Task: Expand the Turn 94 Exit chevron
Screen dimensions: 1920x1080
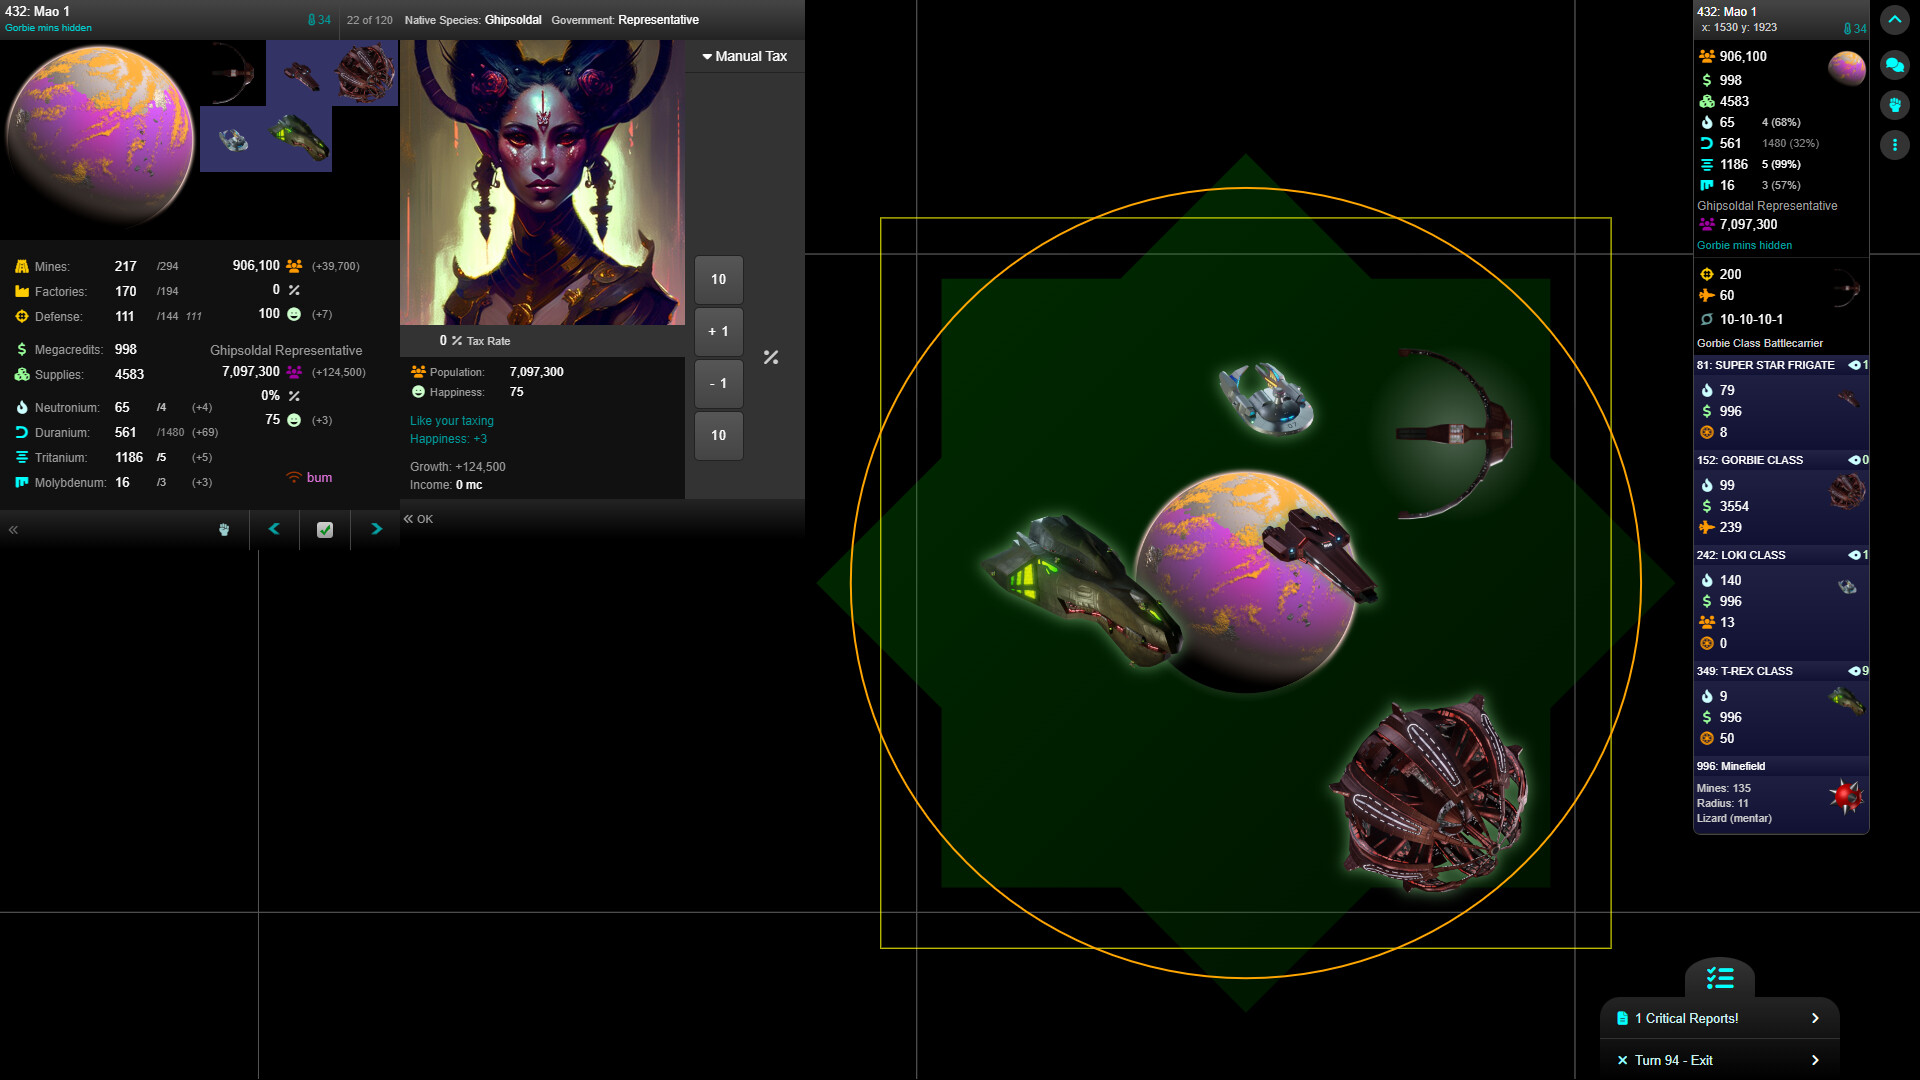Action: [x=1815, y=1060]
